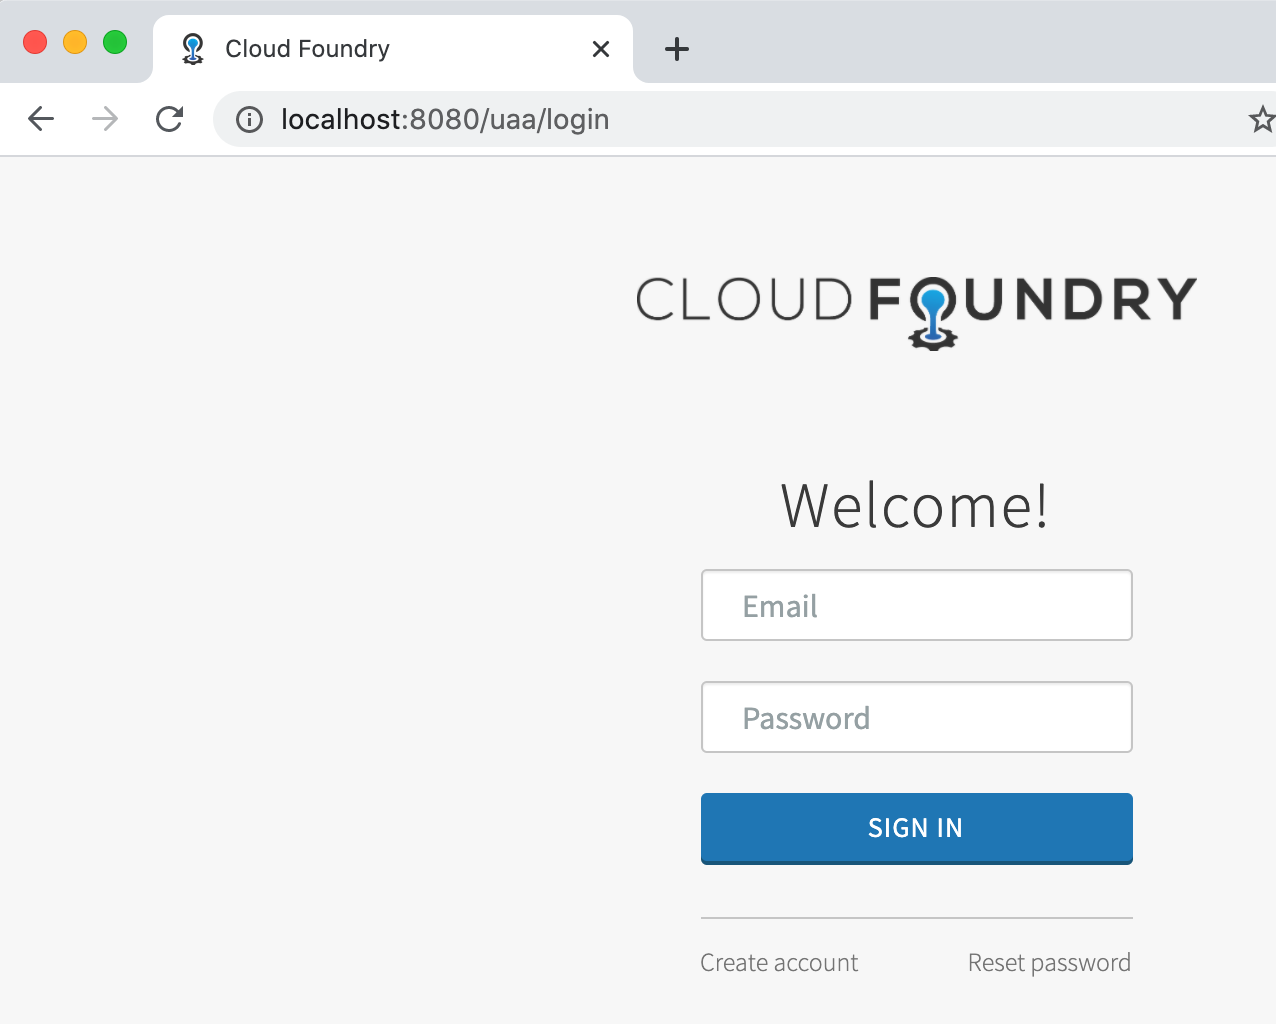Maximize the window with green button
This screenshot has width=1276, height=1024.
pyautogui.click(x=115, y=42)
